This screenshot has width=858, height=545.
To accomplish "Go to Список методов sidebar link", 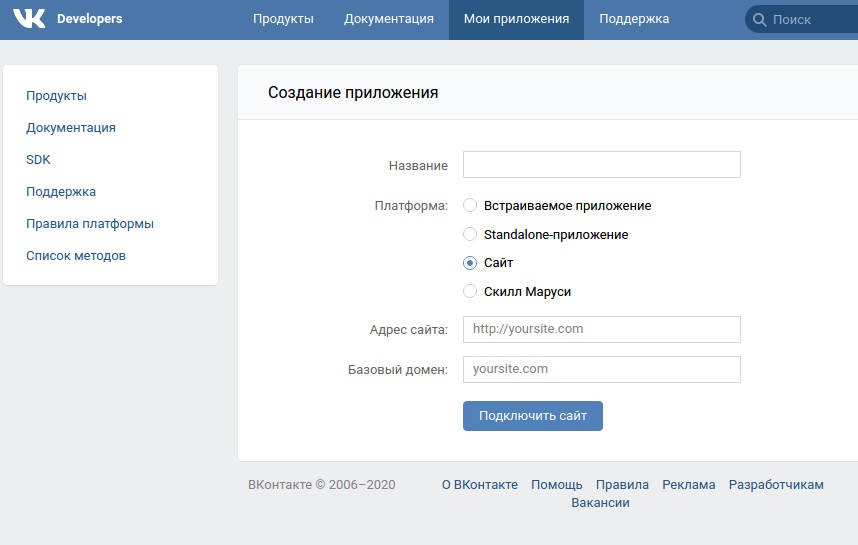I will pyautogui.click(x=76, y=256).
